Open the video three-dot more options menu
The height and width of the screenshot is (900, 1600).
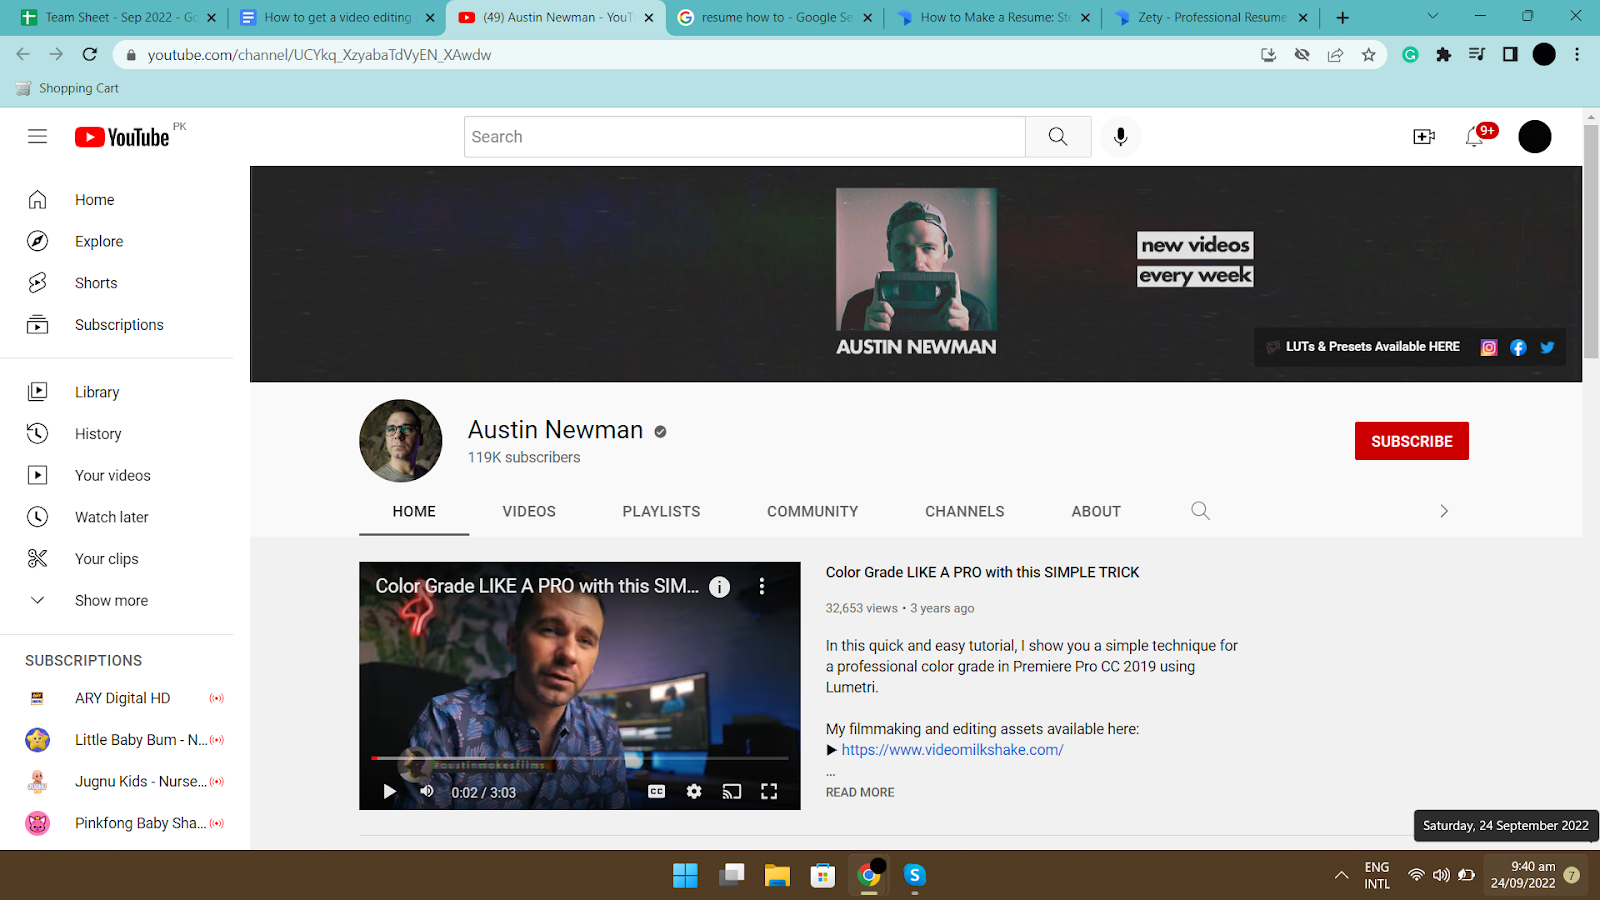coord(762,587)
